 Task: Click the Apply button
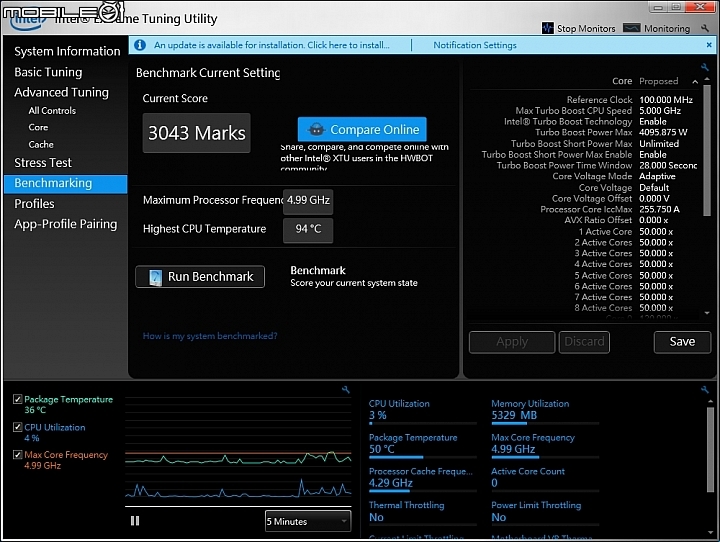(x=512, y=342)
